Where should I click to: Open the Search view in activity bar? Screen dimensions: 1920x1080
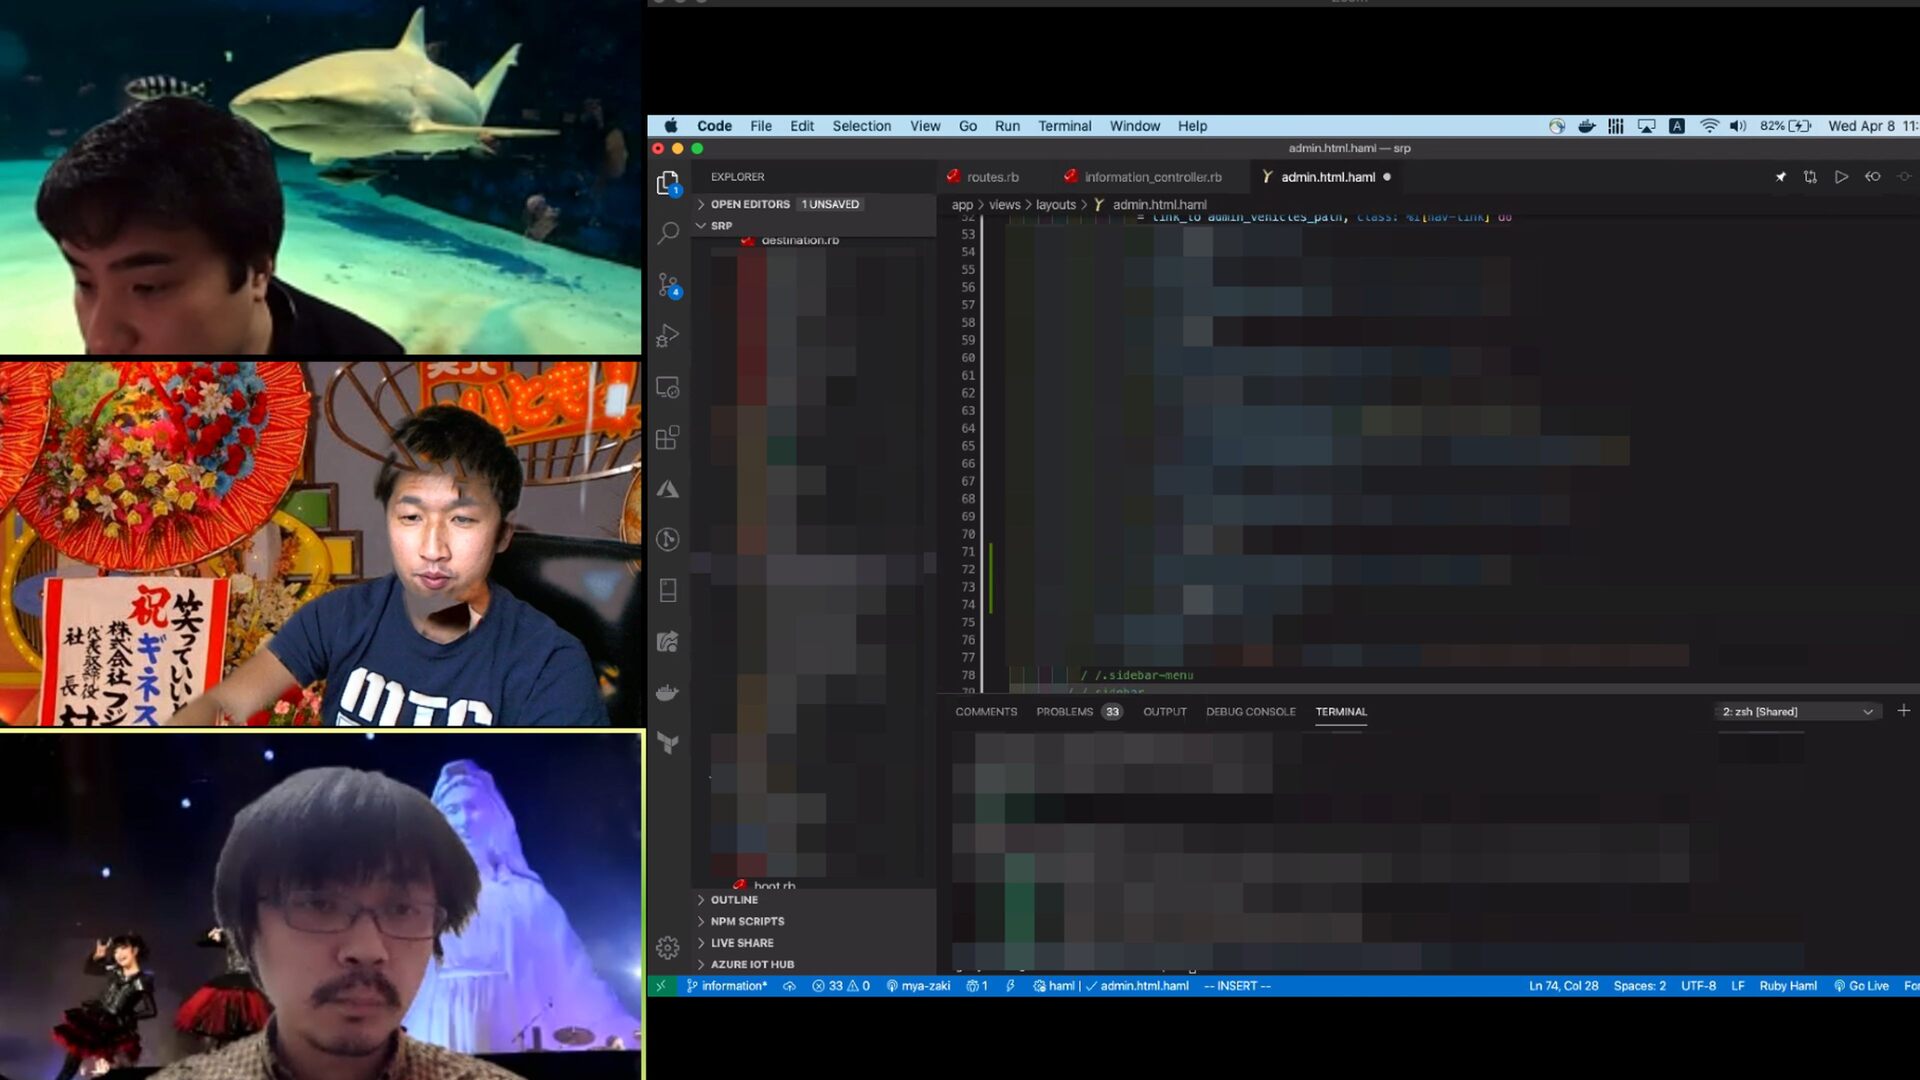[668, 233]
